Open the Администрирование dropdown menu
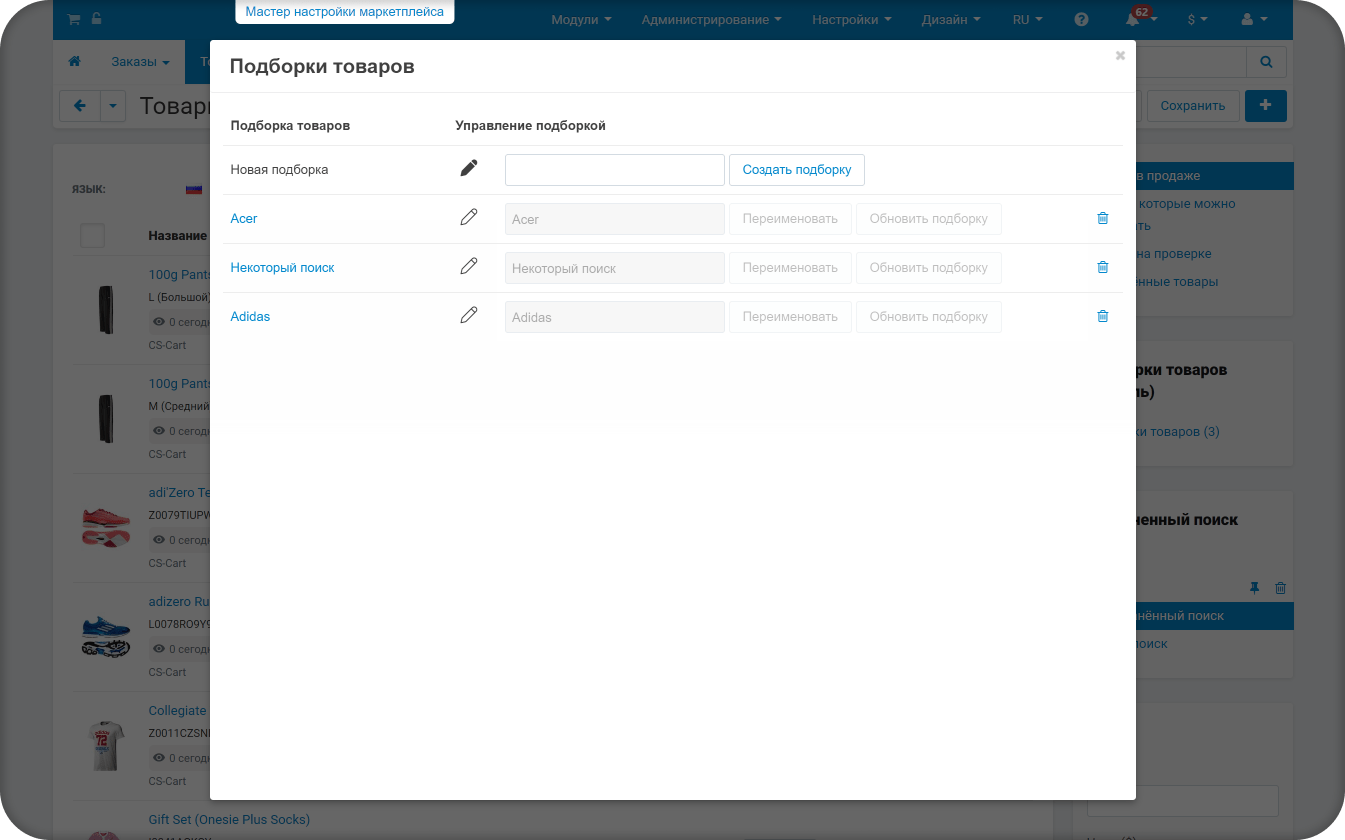Viewport: 1345px width, 840px height. tap(711, 20)
